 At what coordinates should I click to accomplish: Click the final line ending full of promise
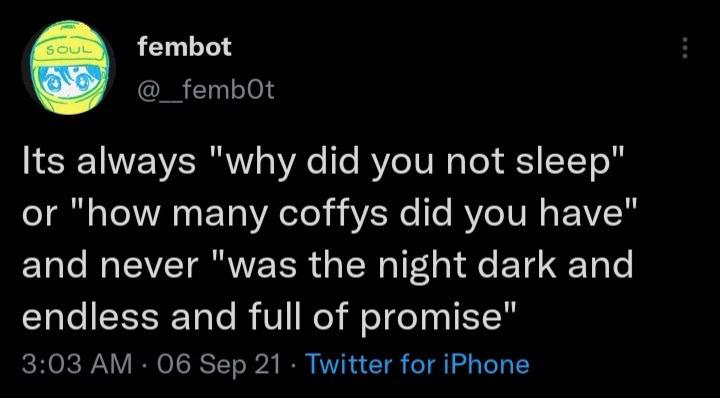(270, 317)
